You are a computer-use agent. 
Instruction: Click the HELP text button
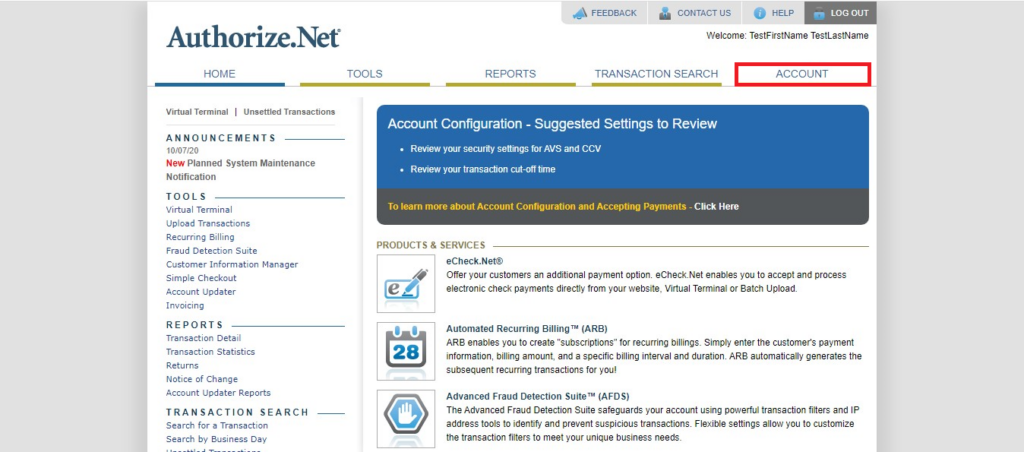(783, 13)
